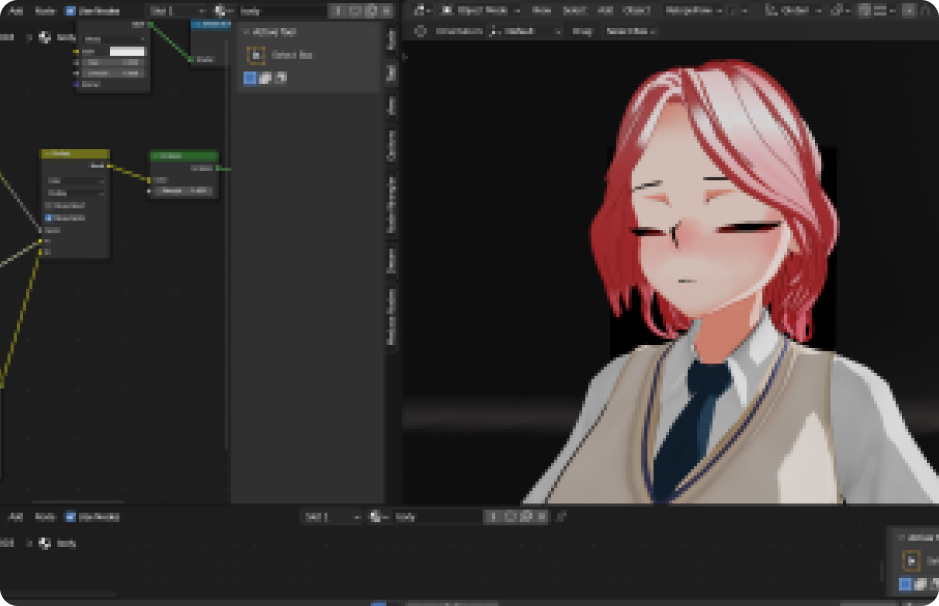The image size is (939, 606).
Task: Switch to the Options sidebar tab
Action: [x=392, y=145]
